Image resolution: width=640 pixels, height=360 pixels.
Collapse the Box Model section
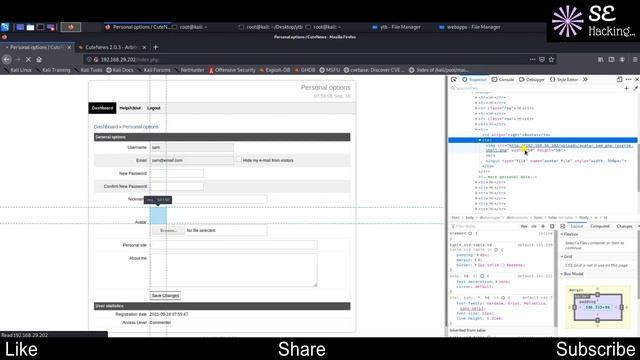coord(562,274)
